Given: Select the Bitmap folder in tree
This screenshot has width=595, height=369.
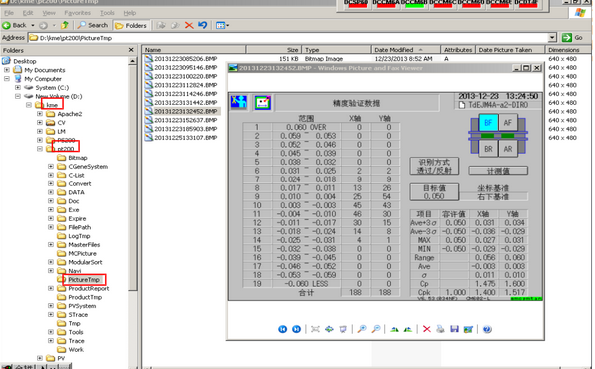Looking at the screenshot, I should [78, 158].
